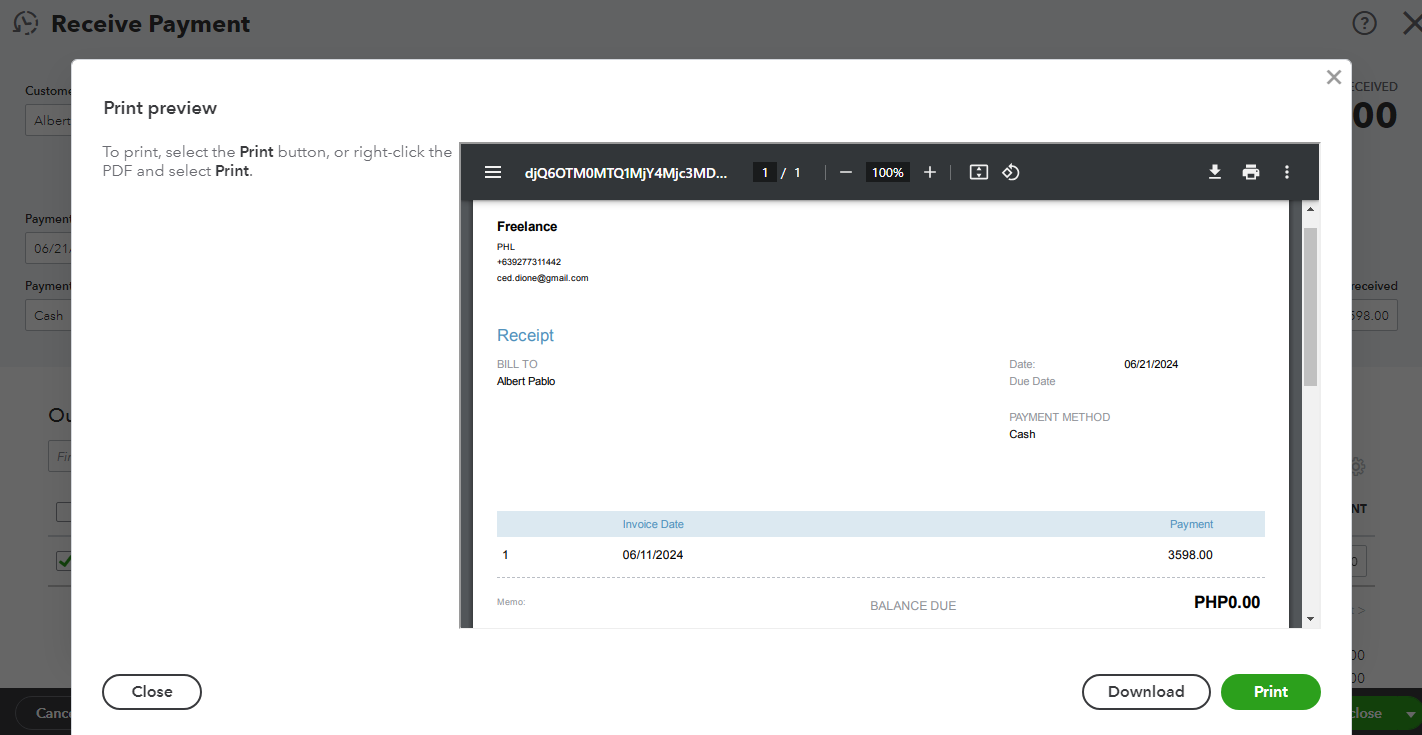Rotate the PDF counterclockwise
This screenshot has height=735, width=1422.
click(x=1010, y=172)
